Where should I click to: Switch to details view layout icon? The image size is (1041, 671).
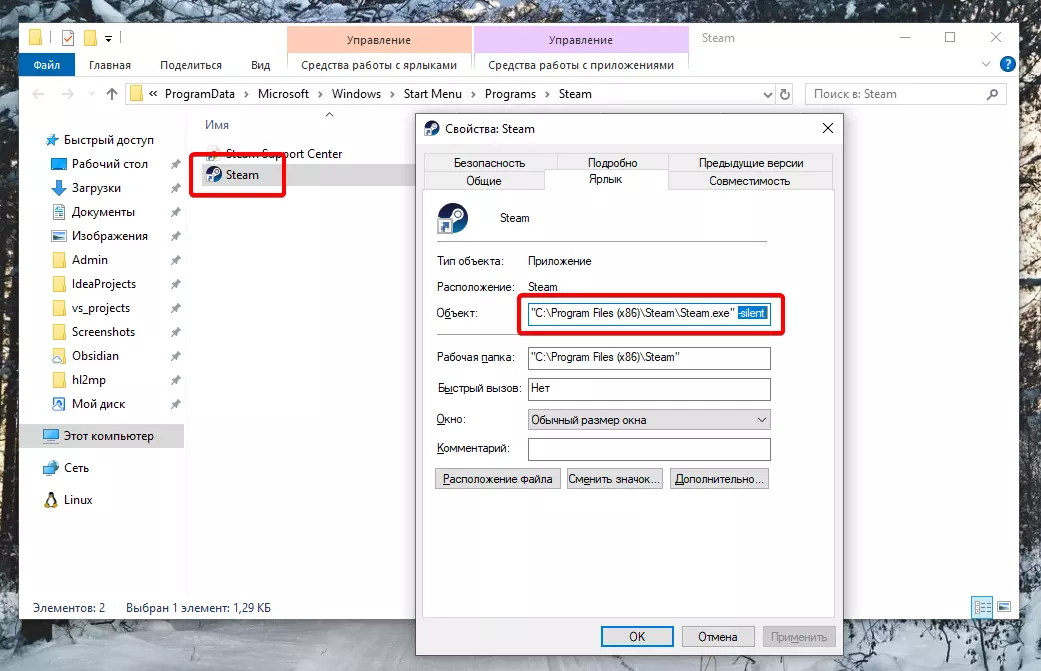[982, 607]
